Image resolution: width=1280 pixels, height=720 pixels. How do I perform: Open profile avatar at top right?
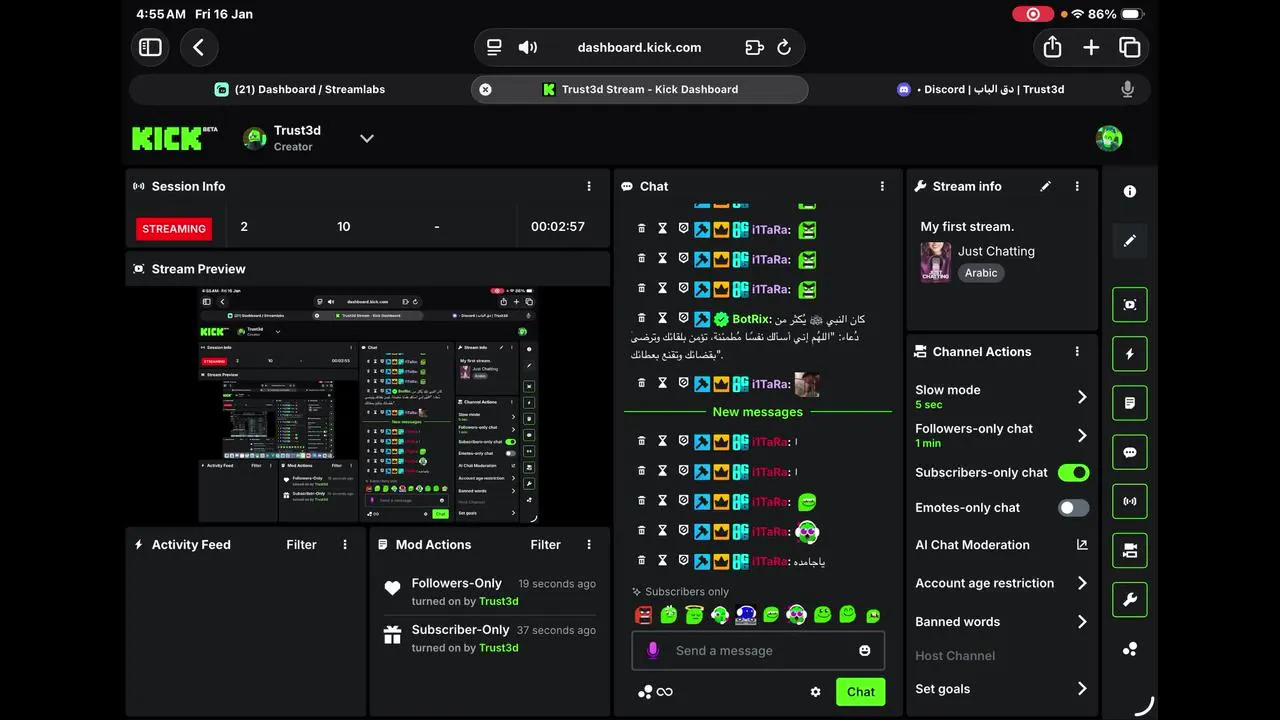point(1109,138)
